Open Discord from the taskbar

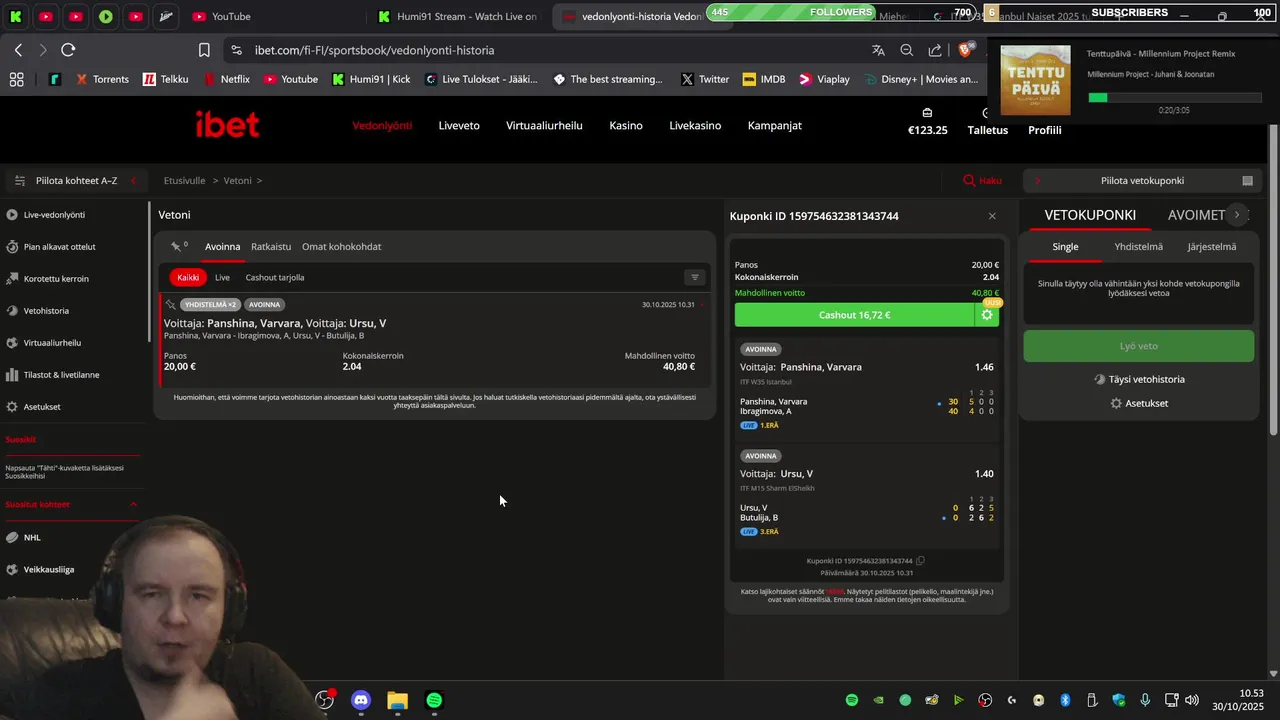tap(361, 700)
